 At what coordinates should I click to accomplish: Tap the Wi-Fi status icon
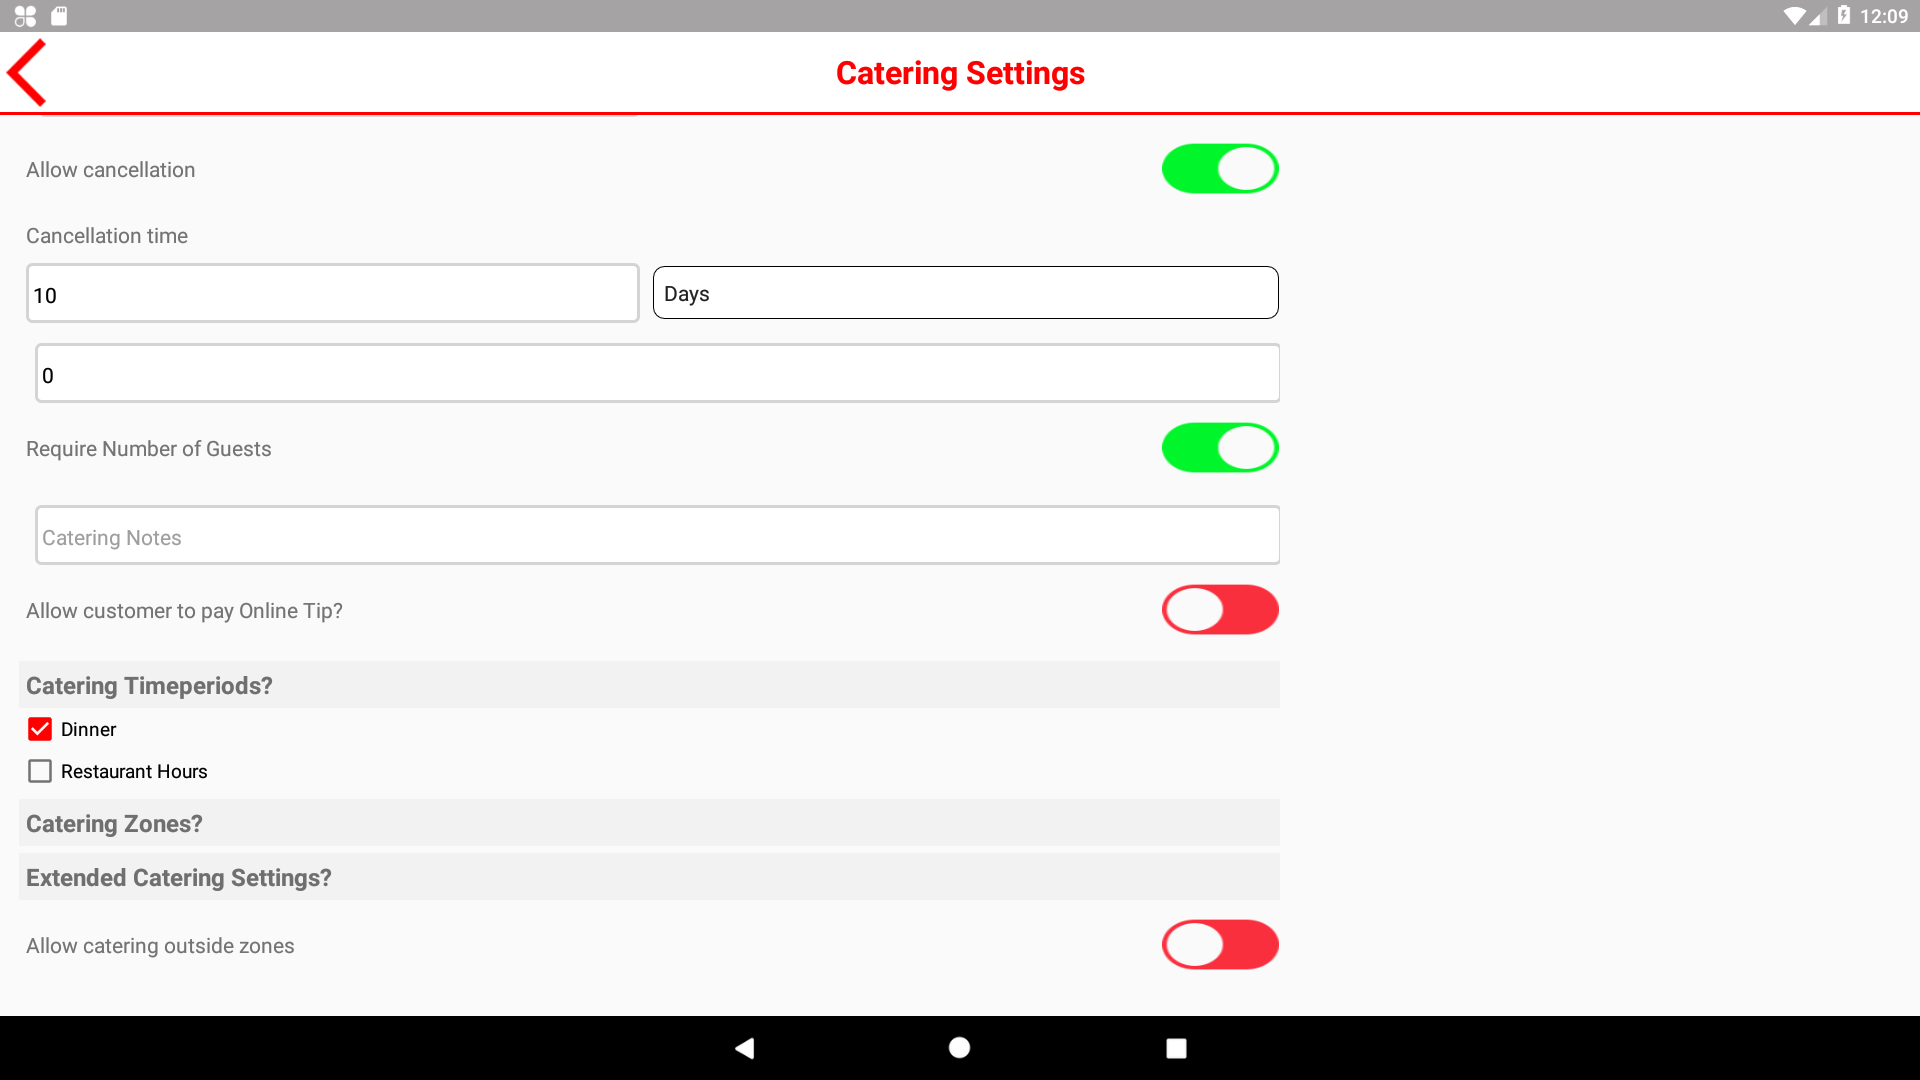(x=1794, y=16)
